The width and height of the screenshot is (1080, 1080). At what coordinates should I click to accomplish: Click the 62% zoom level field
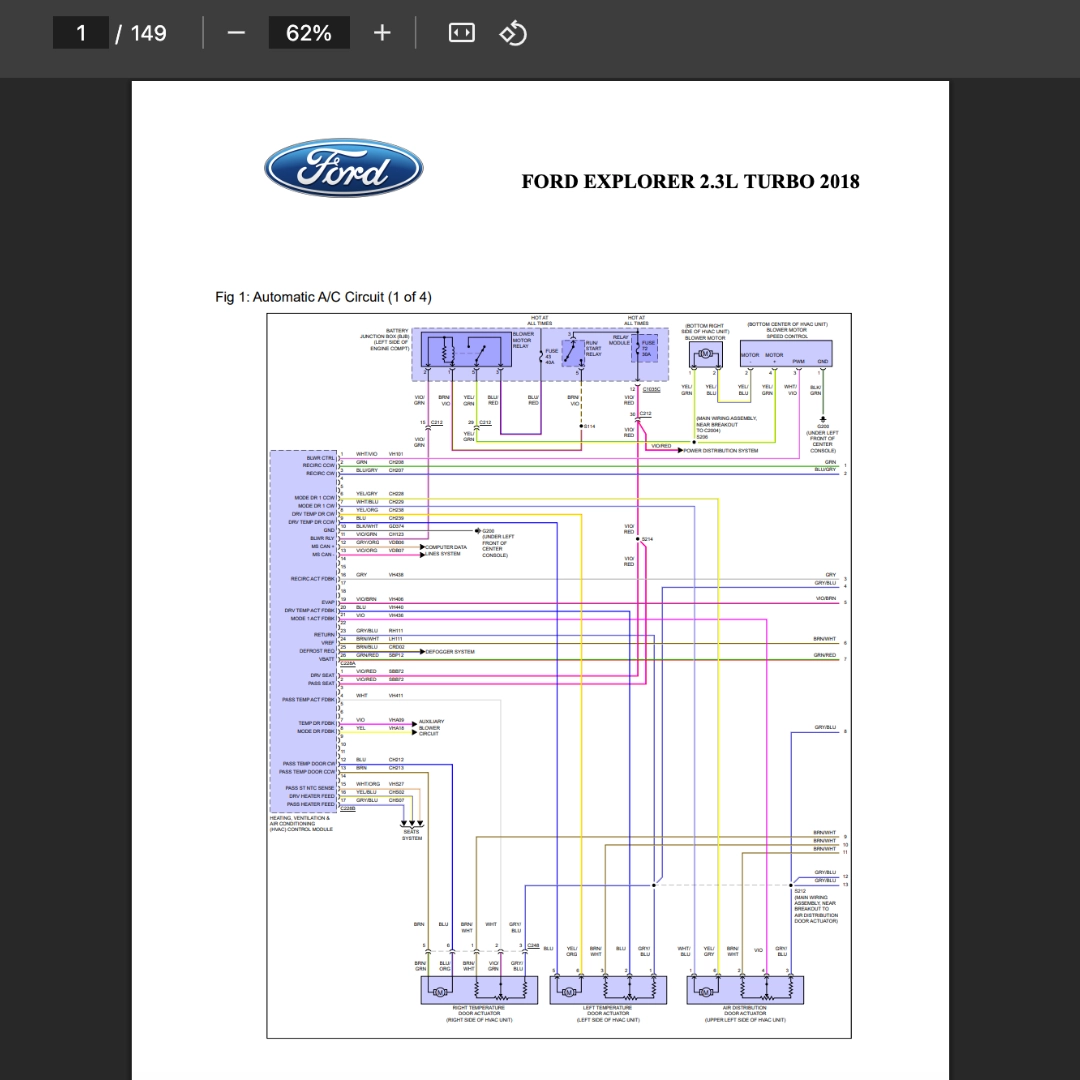pyautogui.click(x=309, y=33)
